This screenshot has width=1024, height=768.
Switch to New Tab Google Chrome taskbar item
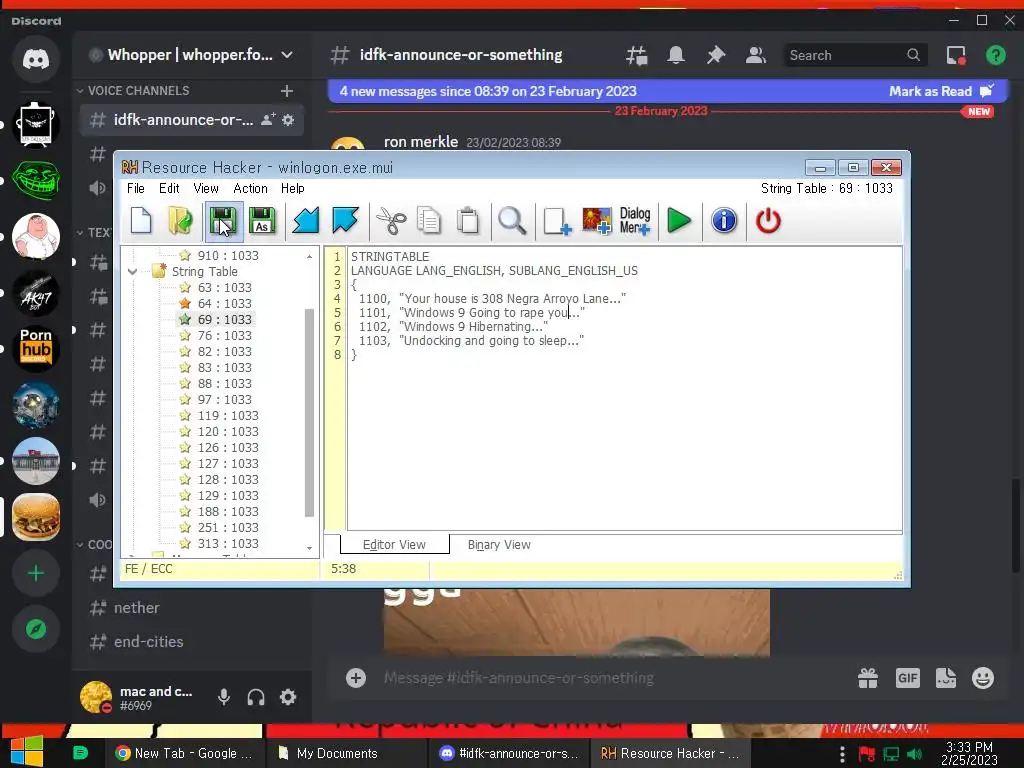click(185, 753)
